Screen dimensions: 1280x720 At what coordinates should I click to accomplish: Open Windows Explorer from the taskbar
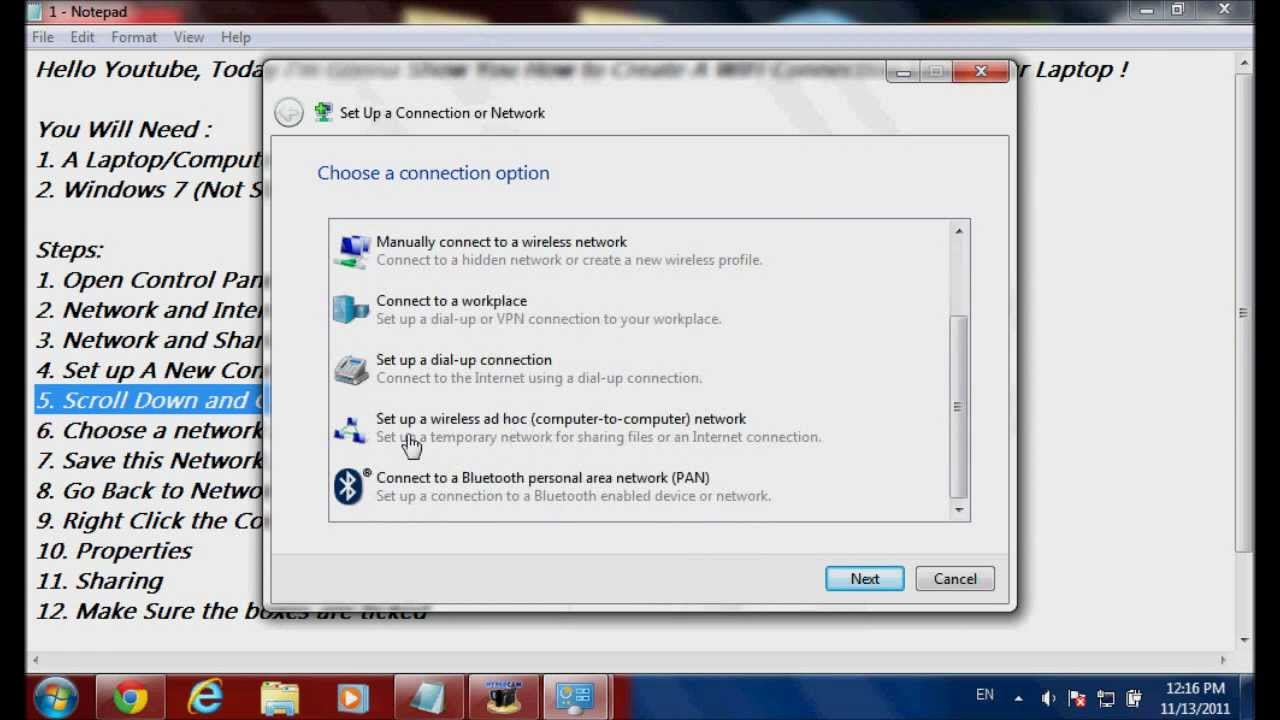pos(279,697)
